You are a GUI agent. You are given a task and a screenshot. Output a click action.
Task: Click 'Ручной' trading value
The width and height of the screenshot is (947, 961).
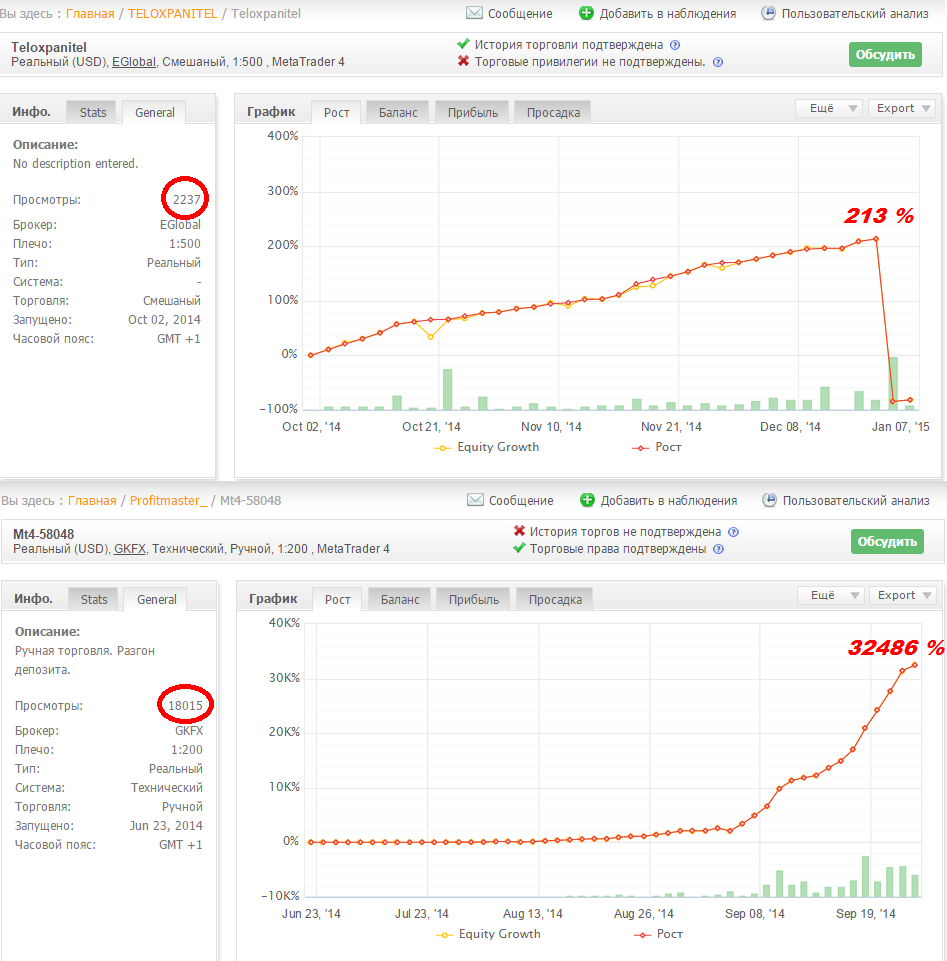click(182, 807)
